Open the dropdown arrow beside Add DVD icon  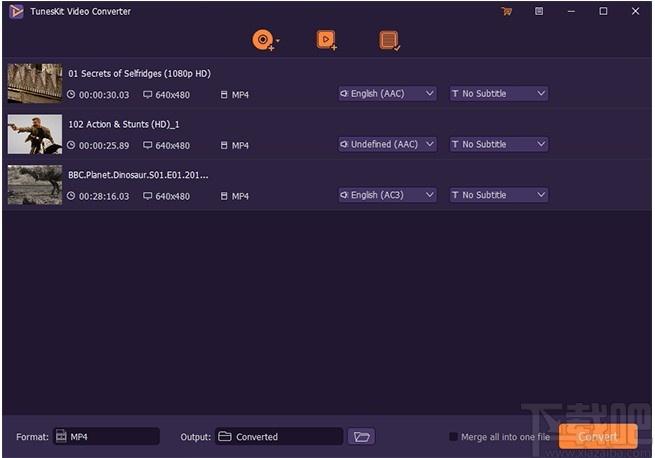(x=278, y=41)
